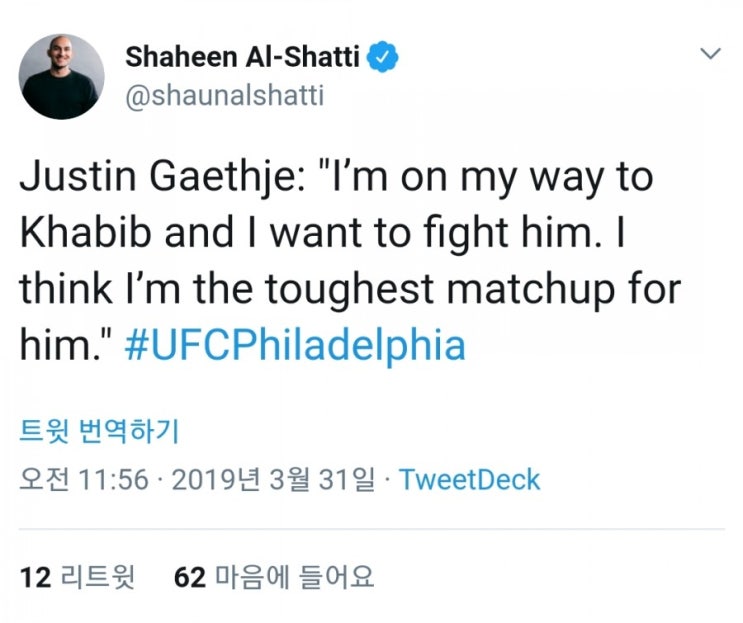
Task: Click the 마음에 들어요 label text
Action: pos(295,578)
